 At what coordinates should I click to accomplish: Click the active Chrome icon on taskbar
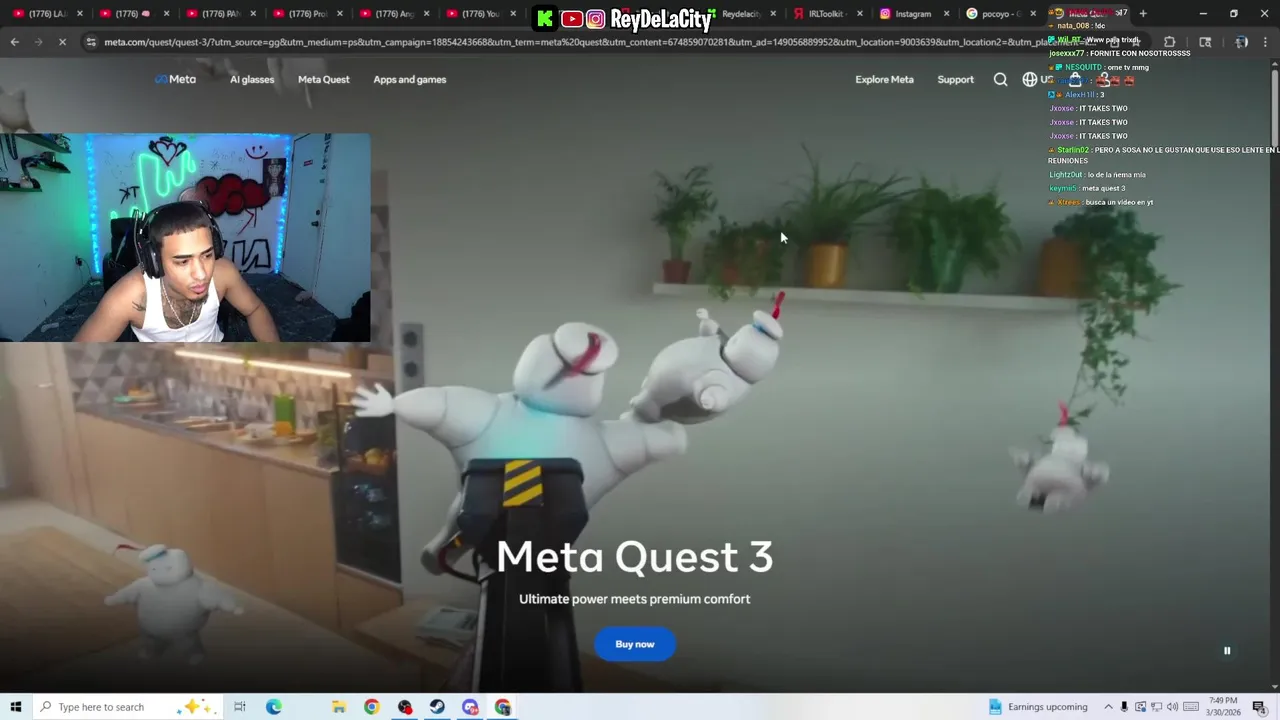click(x=503, y=707)
